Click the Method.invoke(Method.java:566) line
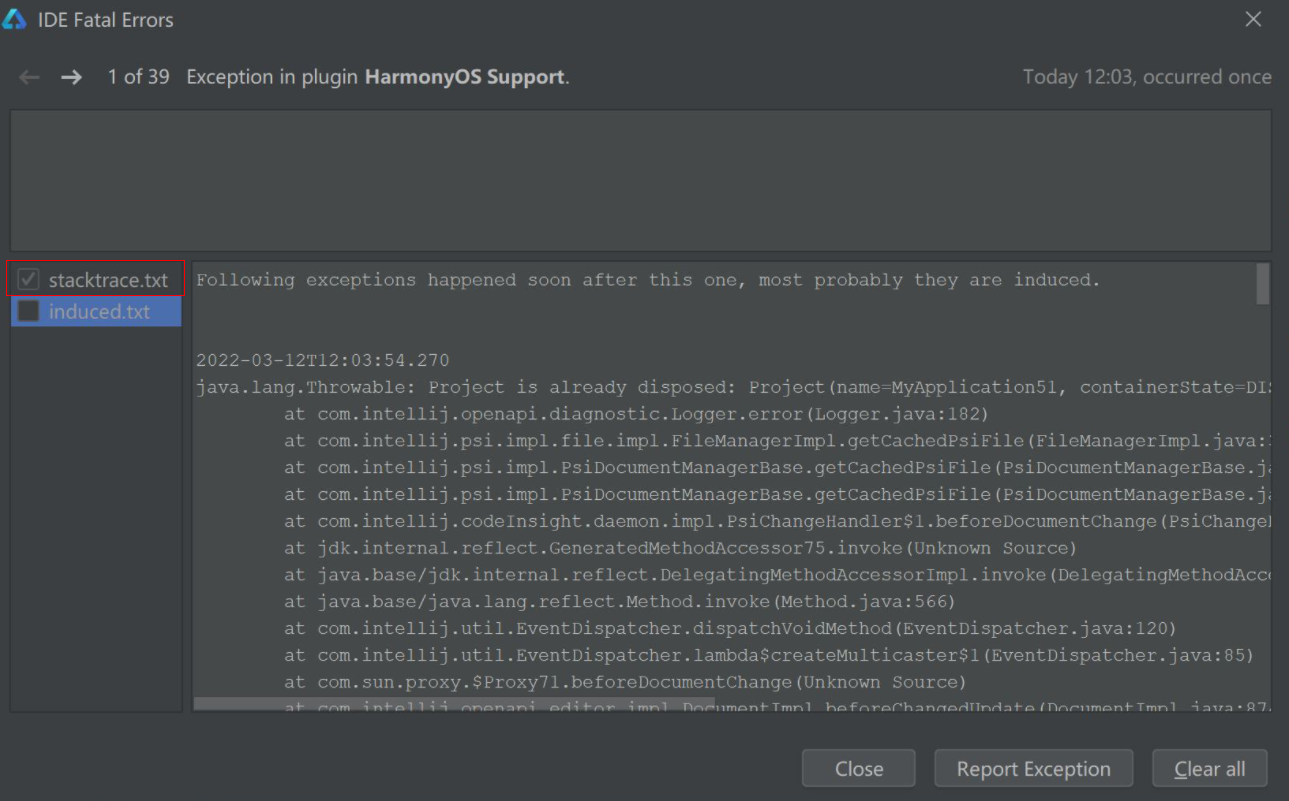 tap(620, 602)
